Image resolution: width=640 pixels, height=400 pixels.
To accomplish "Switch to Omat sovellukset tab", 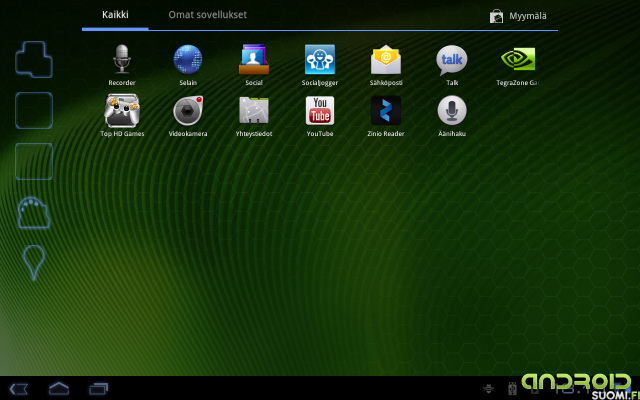I will (x=207, y=15).
